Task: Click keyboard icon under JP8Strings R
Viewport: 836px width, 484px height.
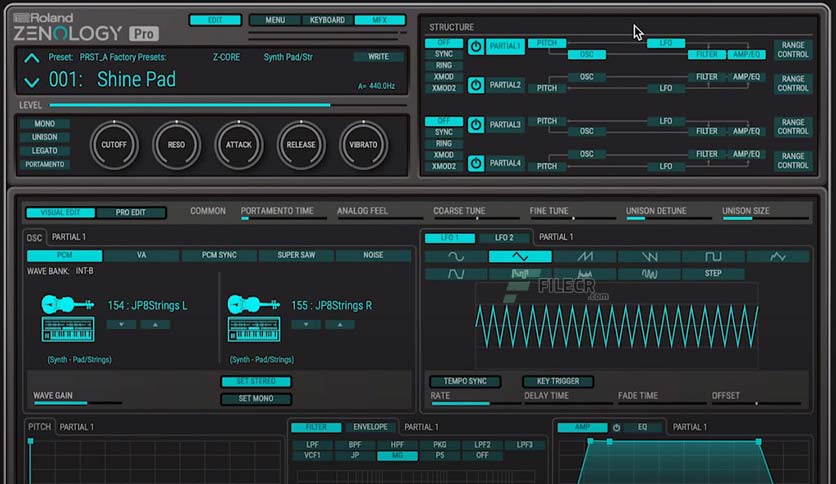Action: (254, 329)
